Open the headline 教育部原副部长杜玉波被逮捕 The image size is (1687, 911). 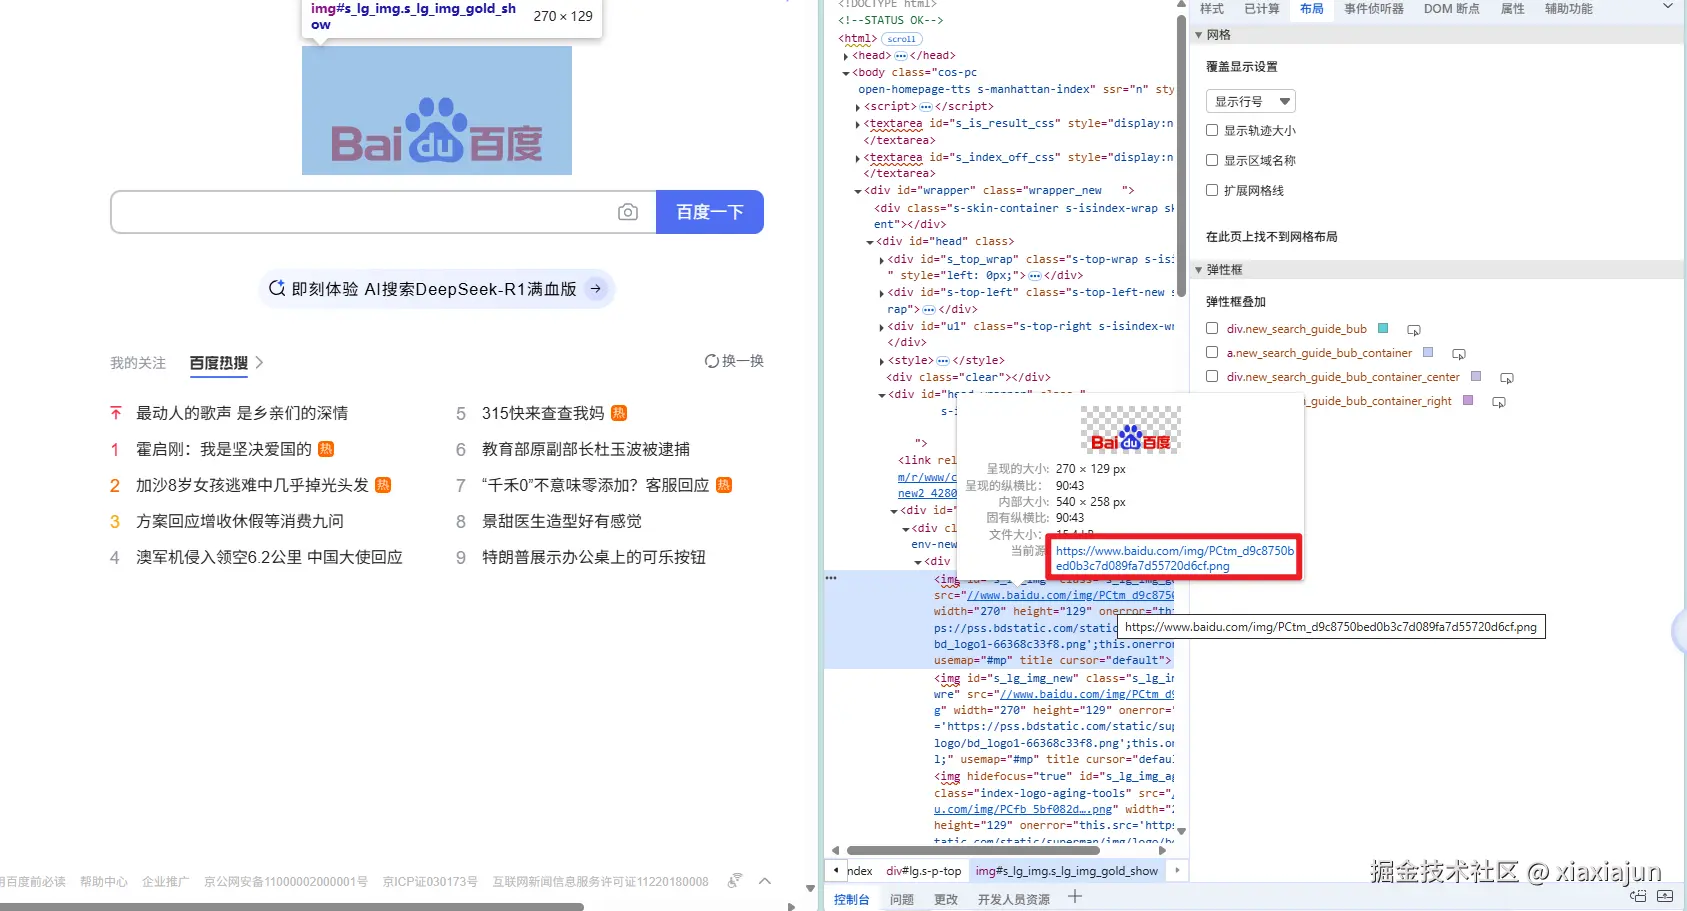tap(586, 449)
